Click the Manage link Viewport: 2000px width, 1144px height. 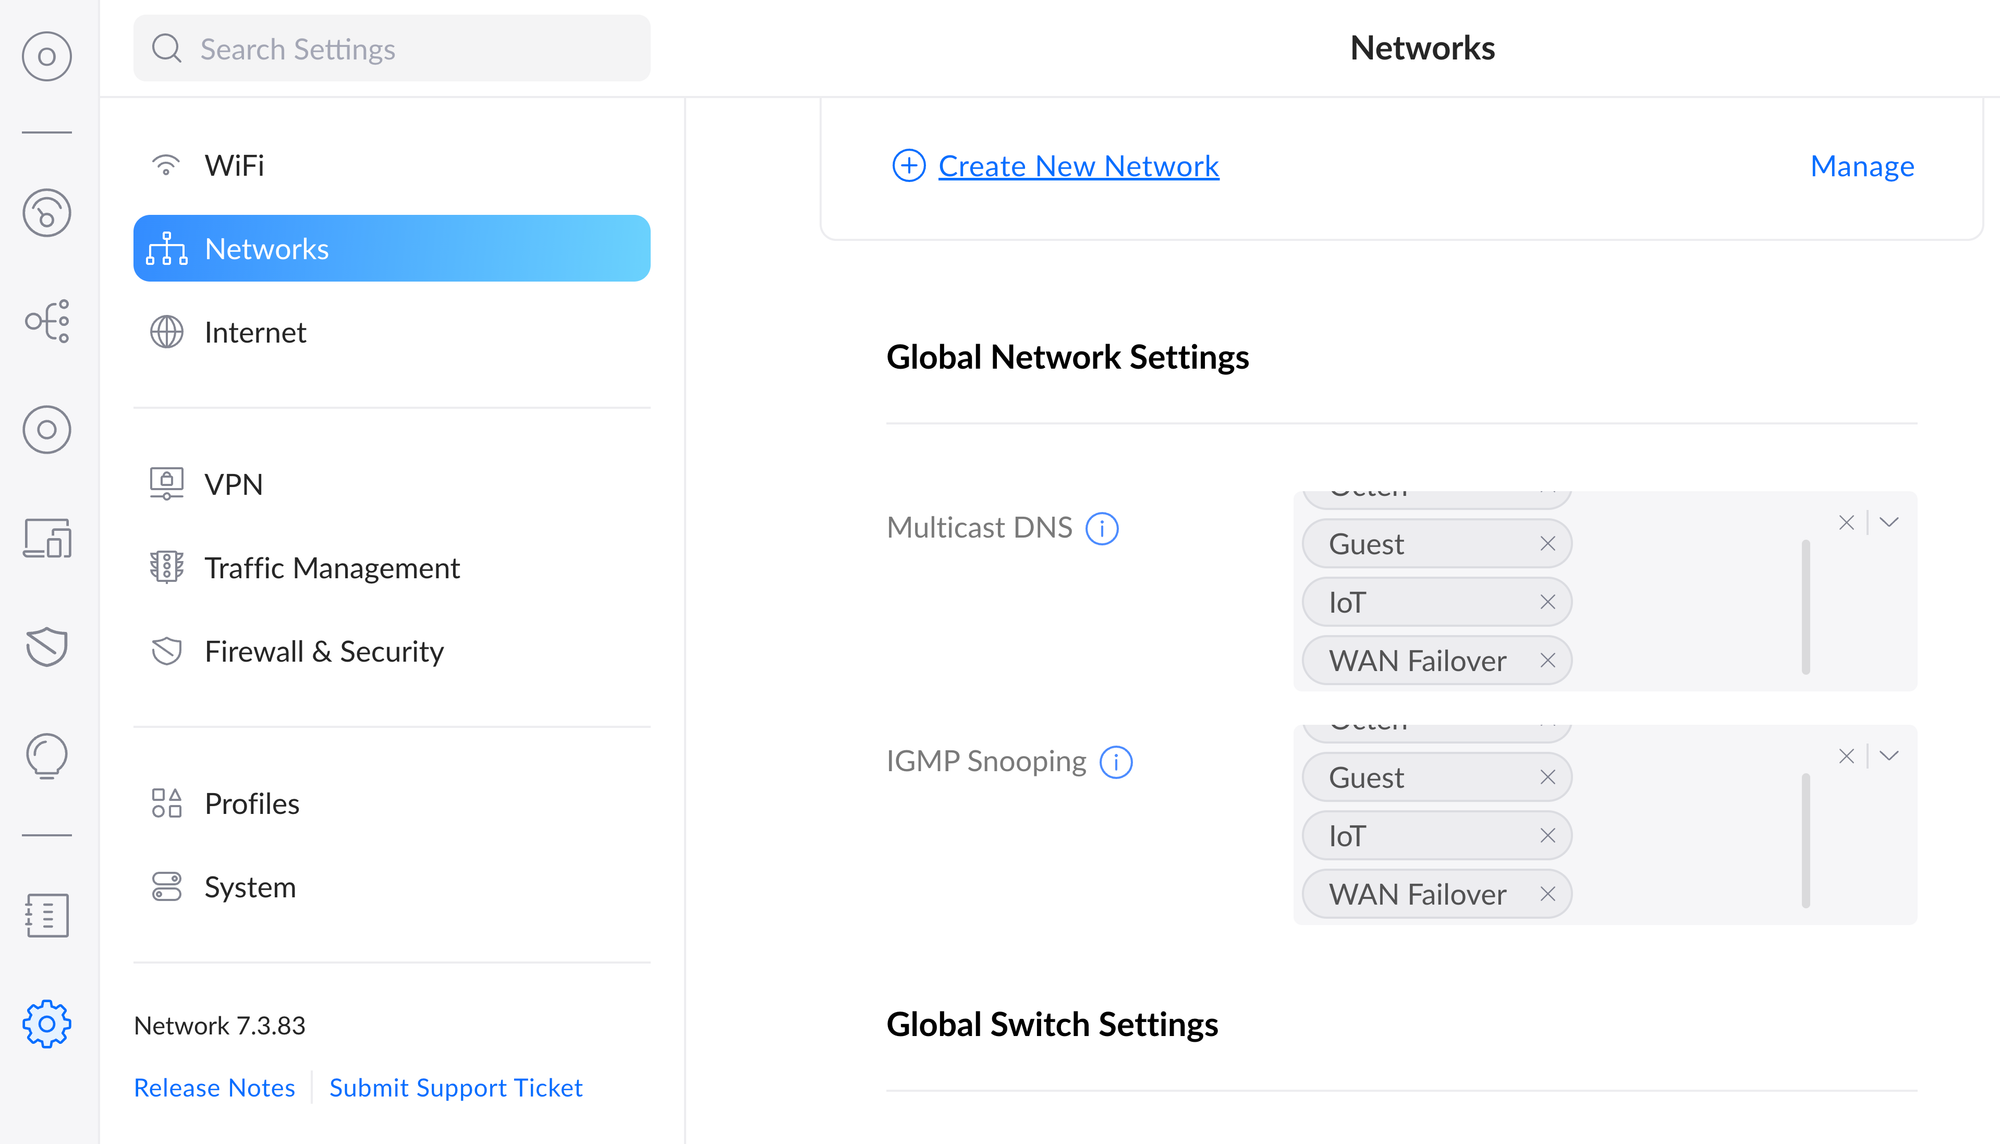point(1862,166)
